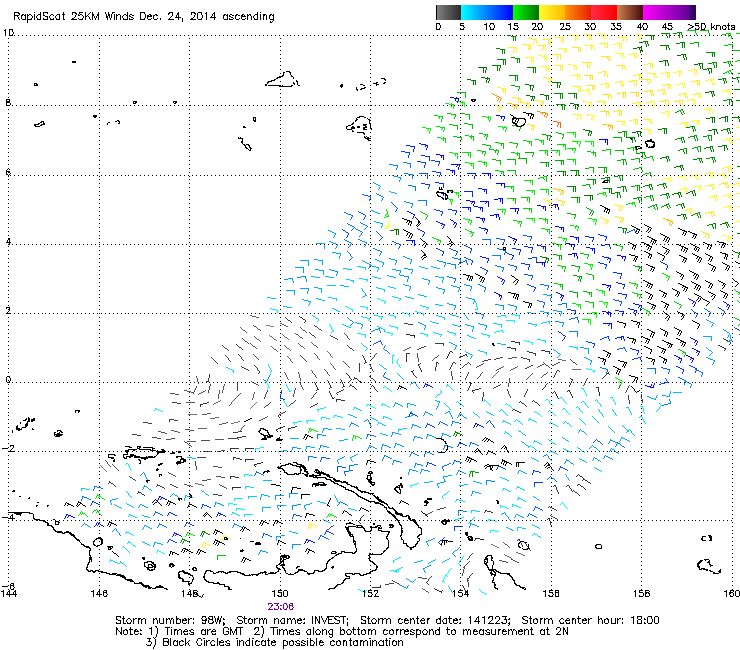This screenshot has width=740, height=650.
Task: Click the "152" longitude axis label
Action: 370,593
